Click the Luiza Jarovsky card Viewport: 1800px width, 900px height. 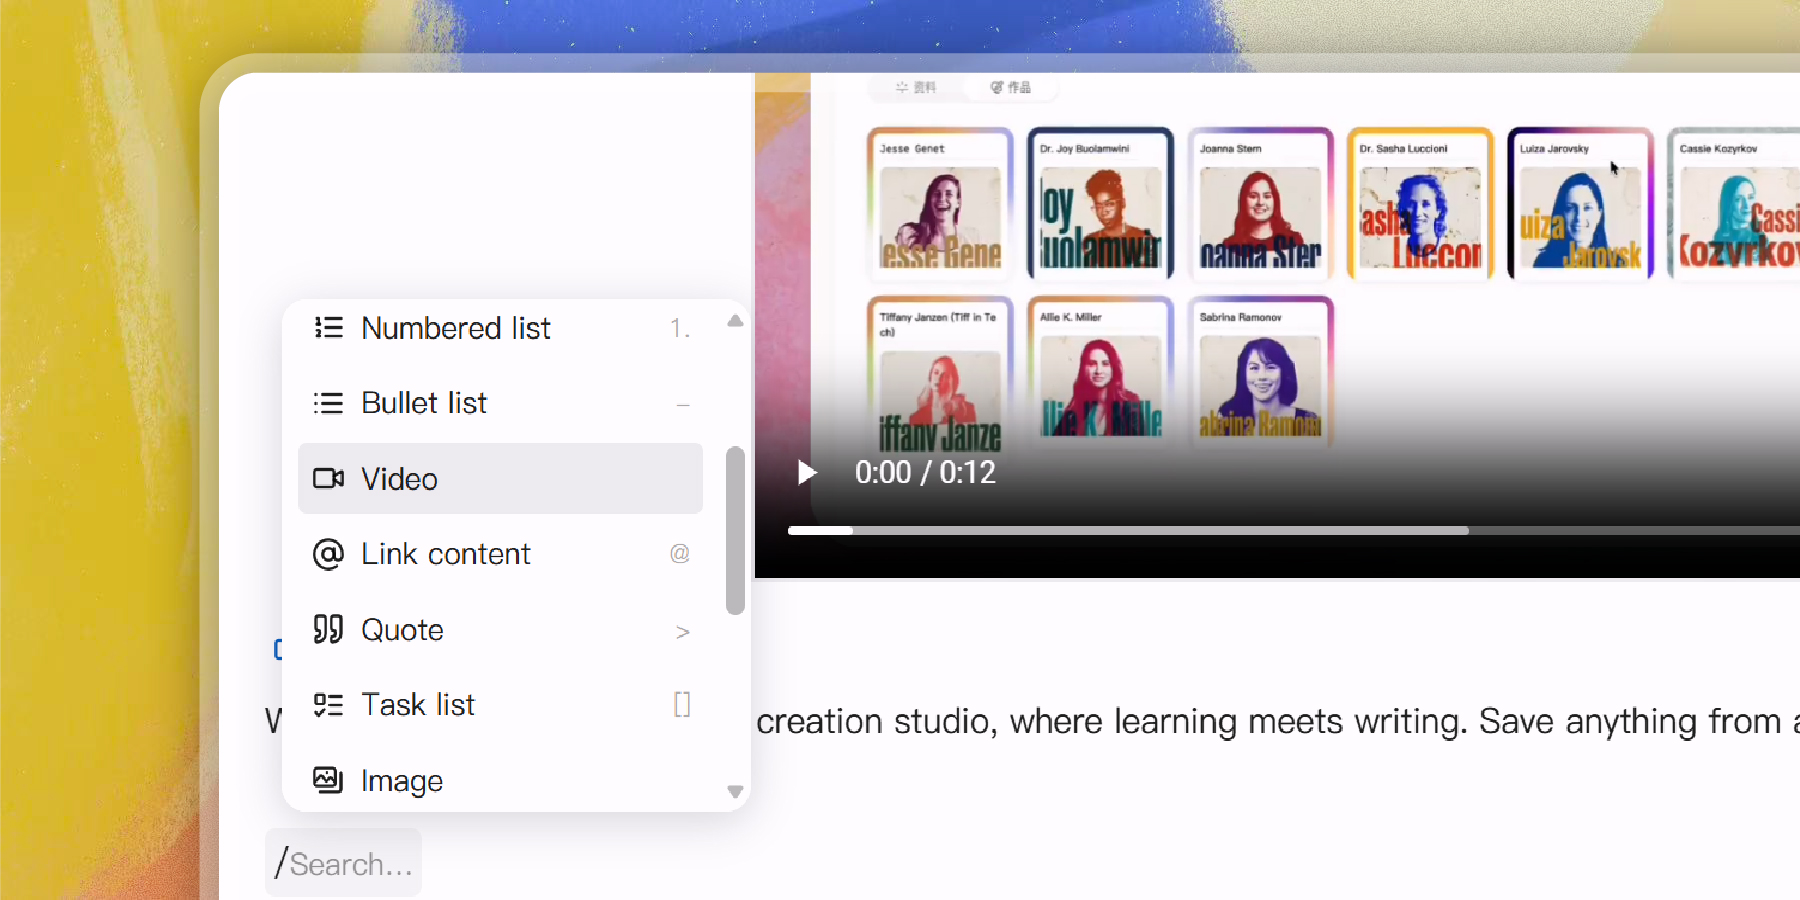[x=1579, y=204]
